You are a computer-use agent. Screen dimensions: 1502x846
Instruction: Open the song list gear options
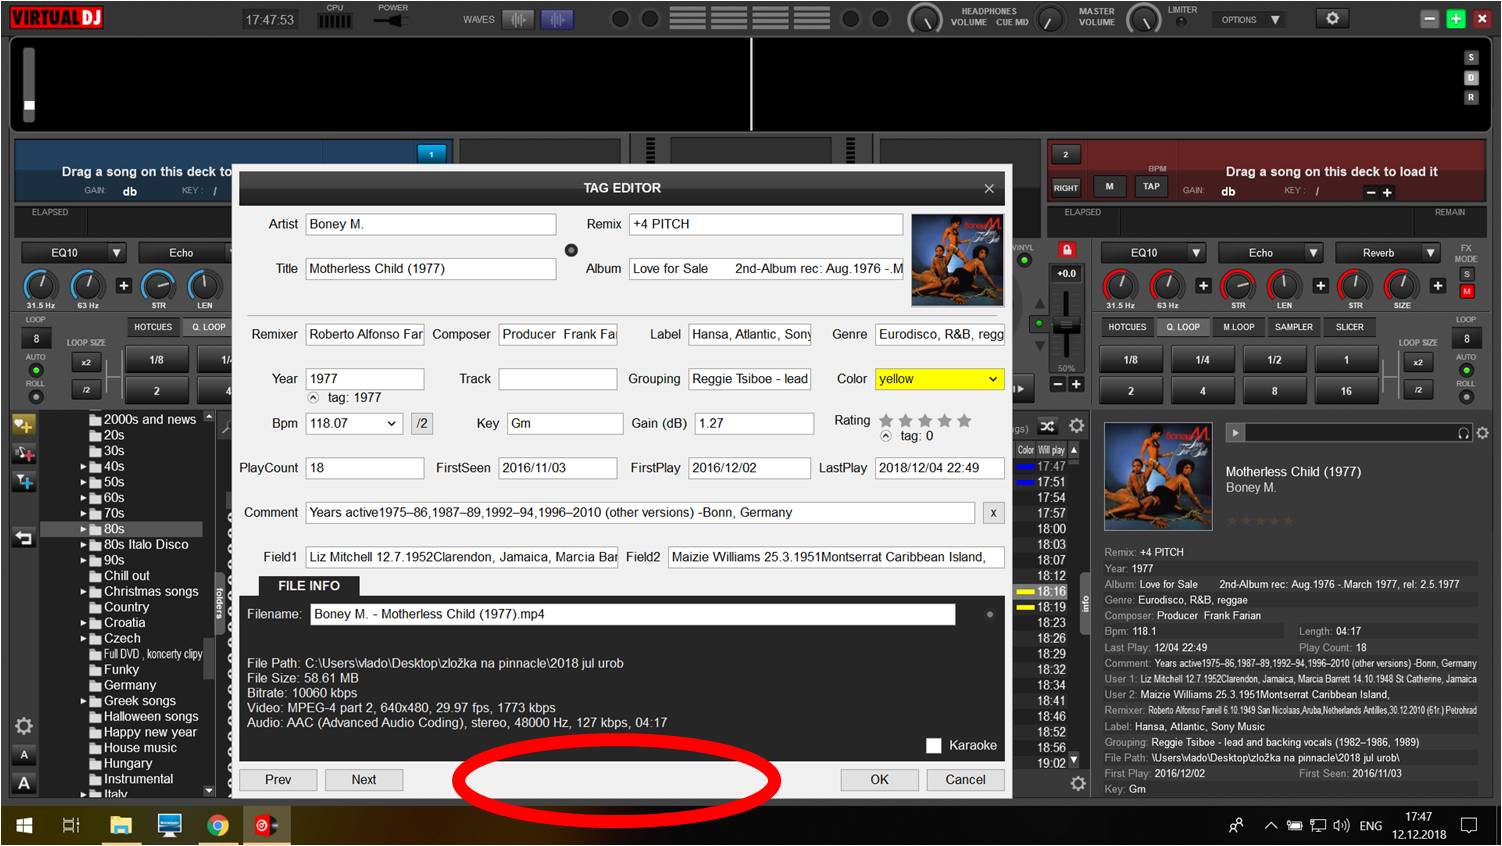(x=1076, y=426)
